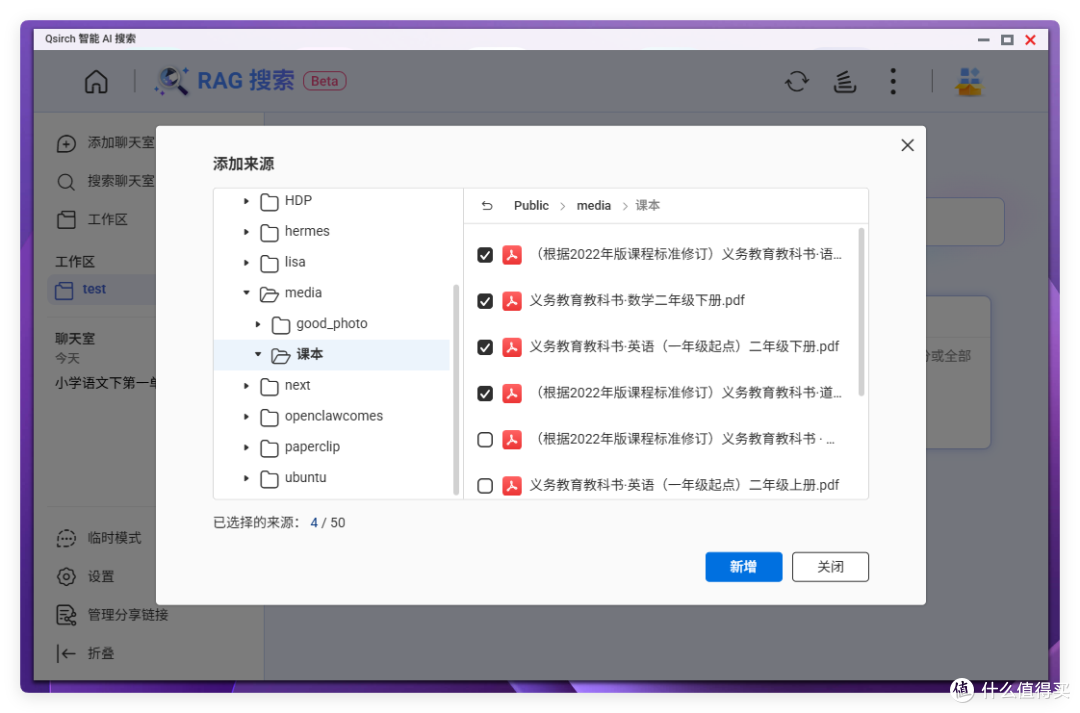Collapse the 课本 folder
Image resolution: width=1080 pixels, height=713 pixels.
(258, 354)
